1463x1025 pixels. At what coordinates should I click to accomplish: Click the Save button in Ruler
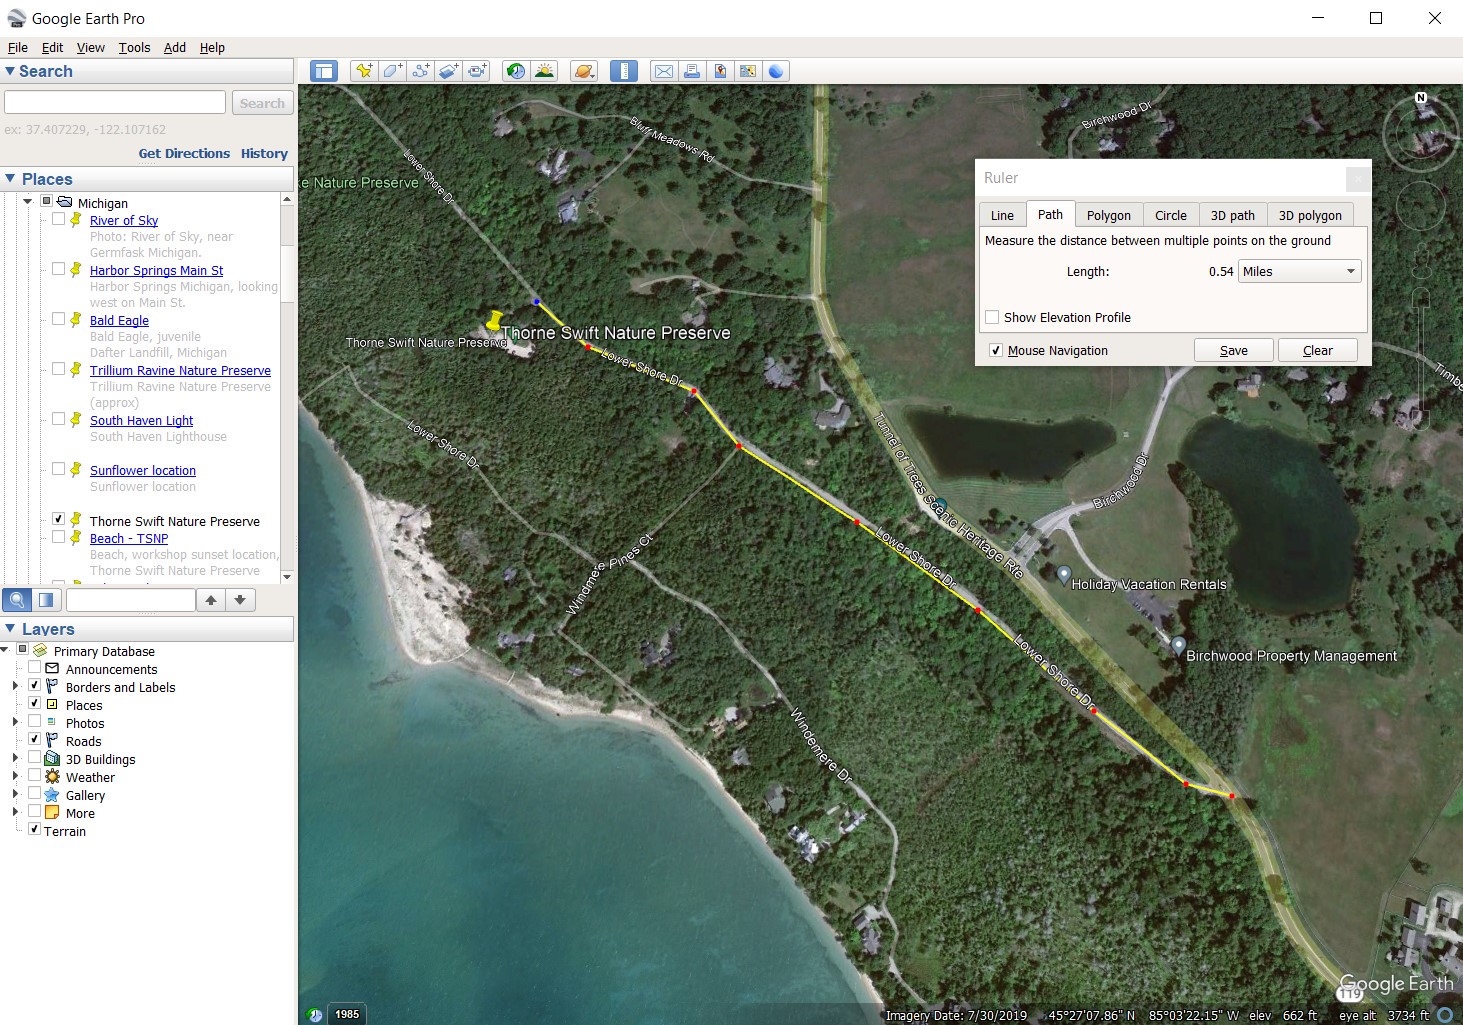click(x=1234, y=350)
